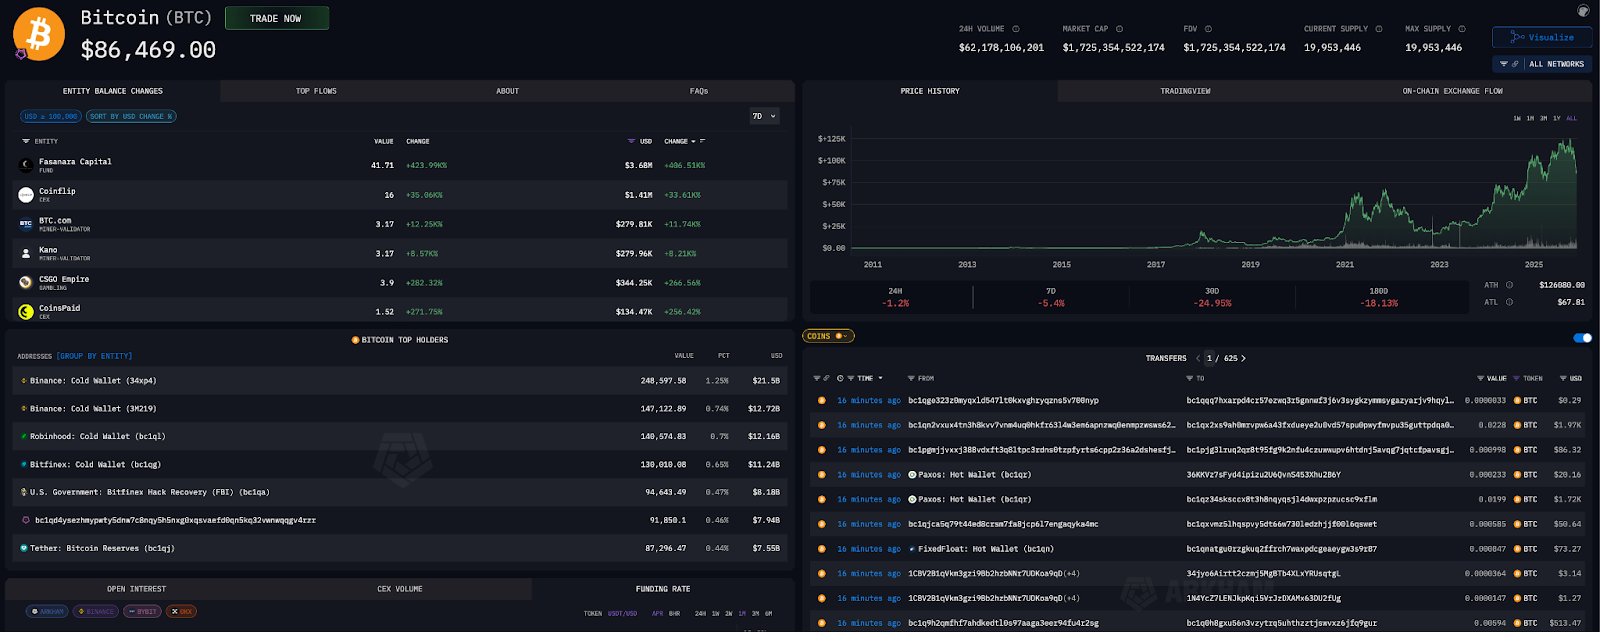Viewport: 1600px width, 632px height.
Task: Open FixedFloat: Hot Wallet (bc1qn) sender link
Action: 986,549
